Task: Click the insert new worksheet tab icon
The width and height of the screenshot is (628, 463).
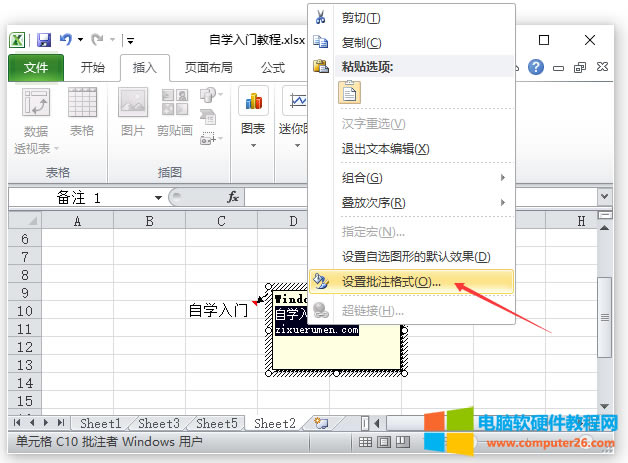Action: pyautogui.click(x=321, y=423)
